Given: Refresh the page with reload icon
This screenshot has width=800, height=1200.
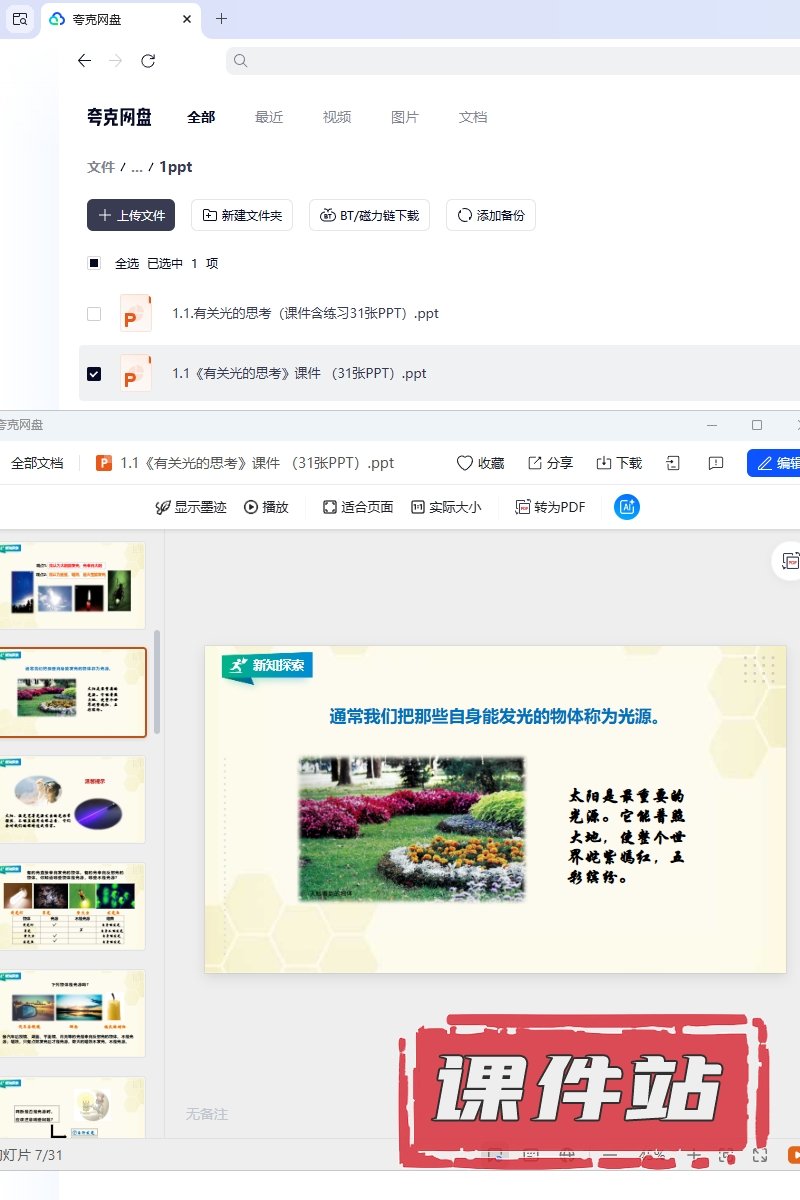Looking at the screenshot, I should pyautogui.click(x=148, y=61).
